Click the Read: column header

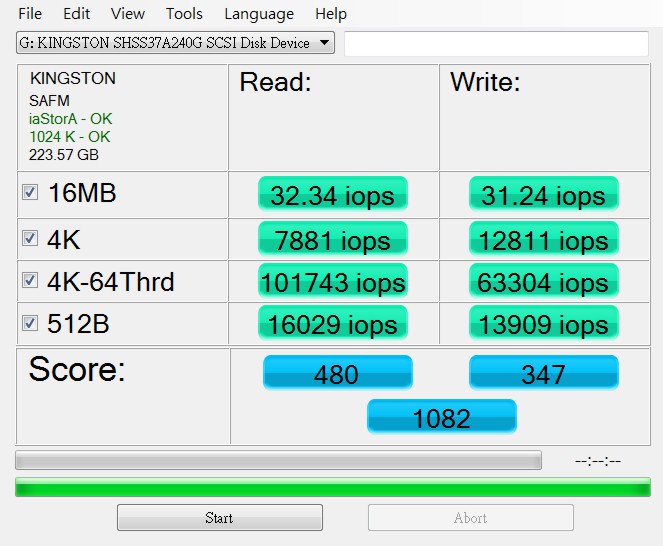point(275,82)
